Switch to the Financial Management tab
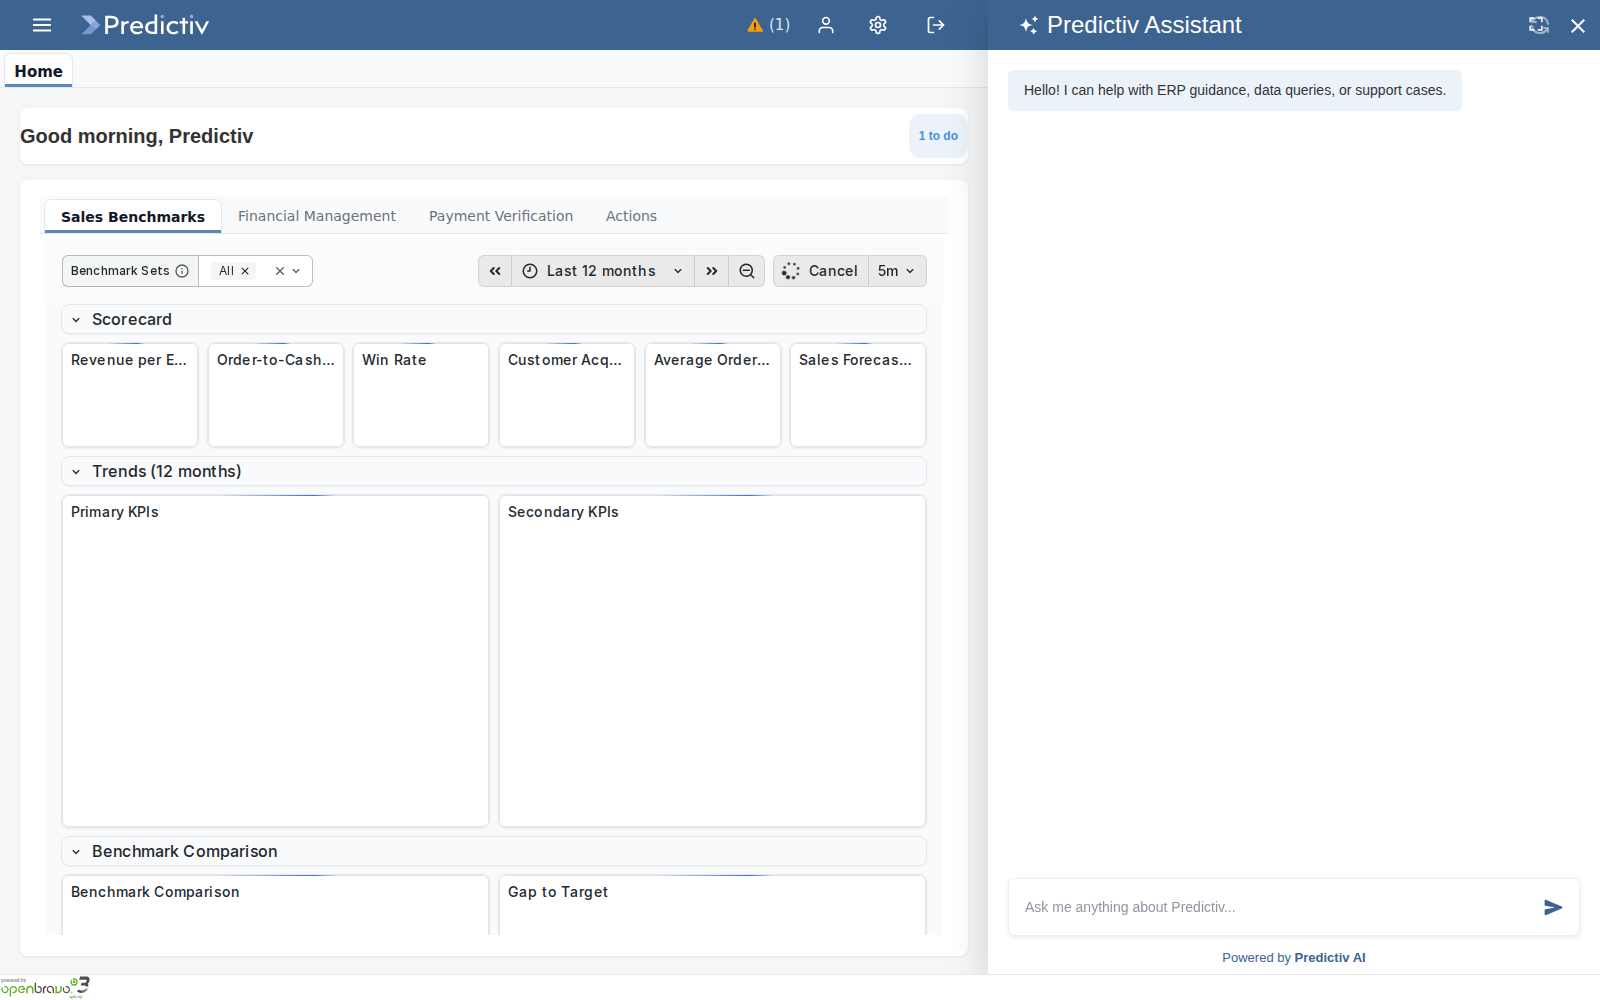The width and height of the screenshot is (1600, 1000). pyautogui.click(x=317, y=216)
